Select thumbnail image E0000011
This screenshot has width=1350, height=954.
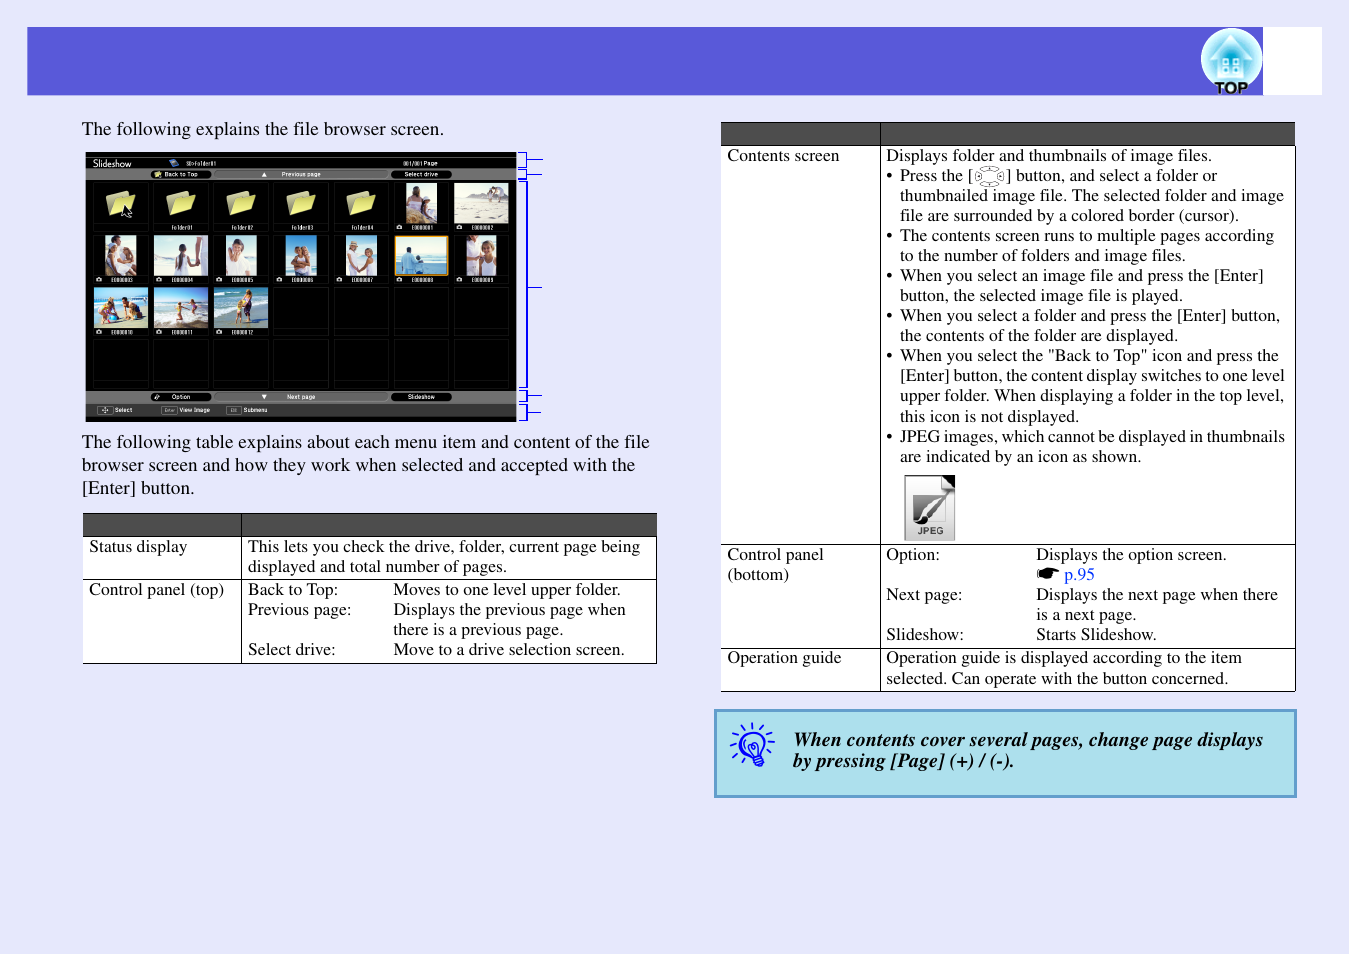click(181, 308)
